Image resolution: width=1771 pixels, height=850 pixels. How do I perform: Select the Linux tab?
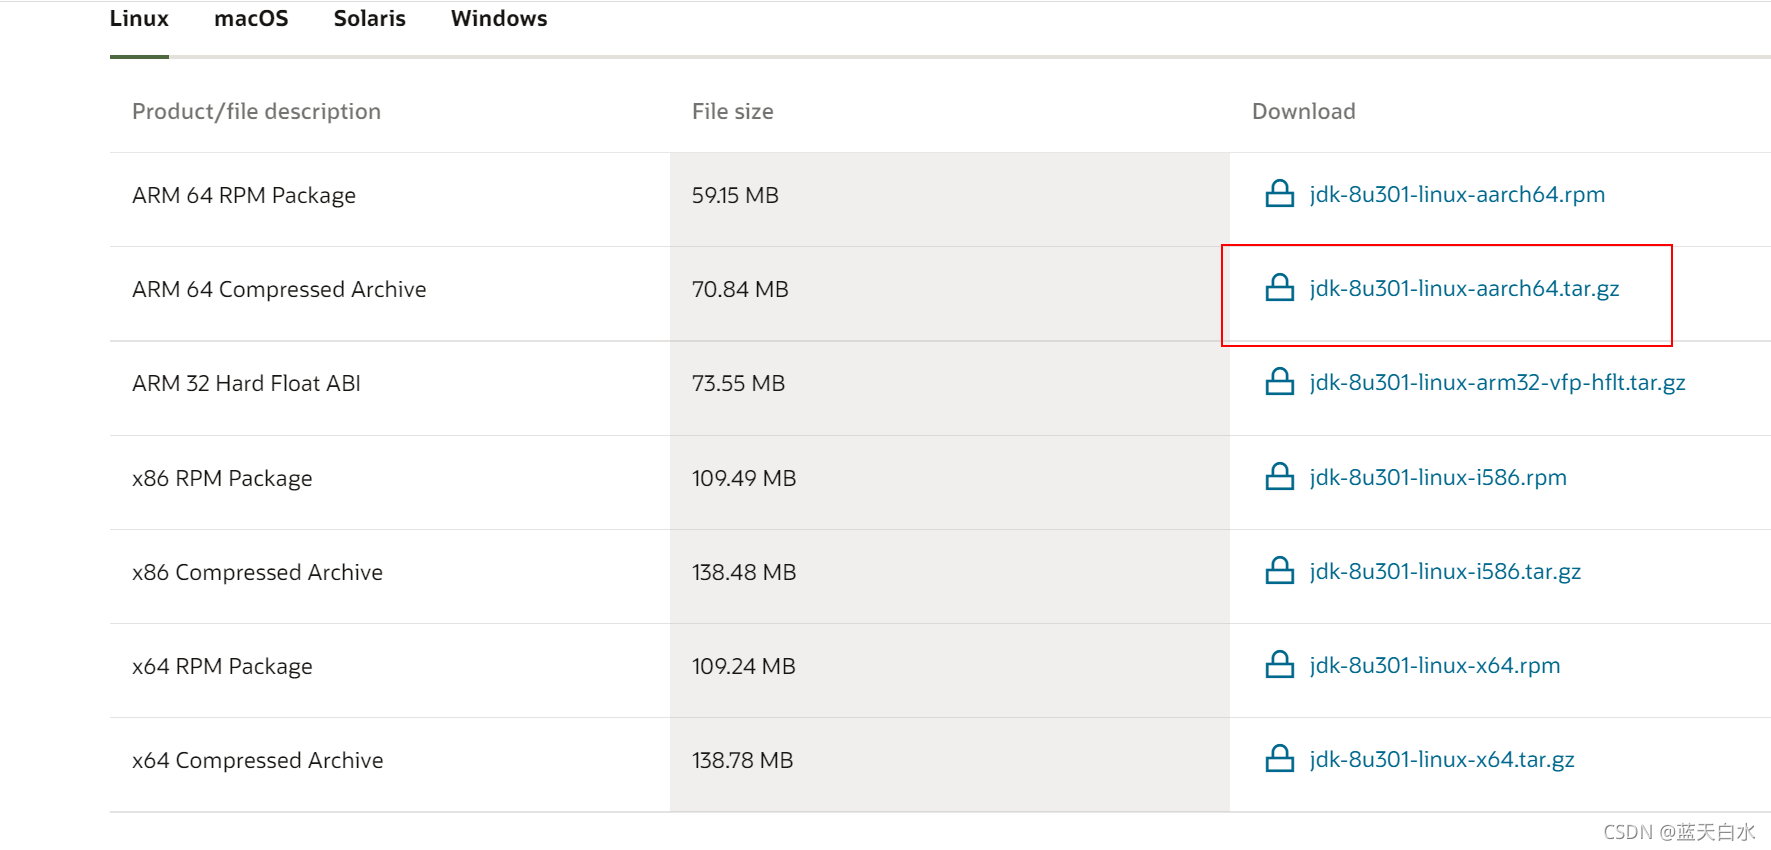click(139, 19)
